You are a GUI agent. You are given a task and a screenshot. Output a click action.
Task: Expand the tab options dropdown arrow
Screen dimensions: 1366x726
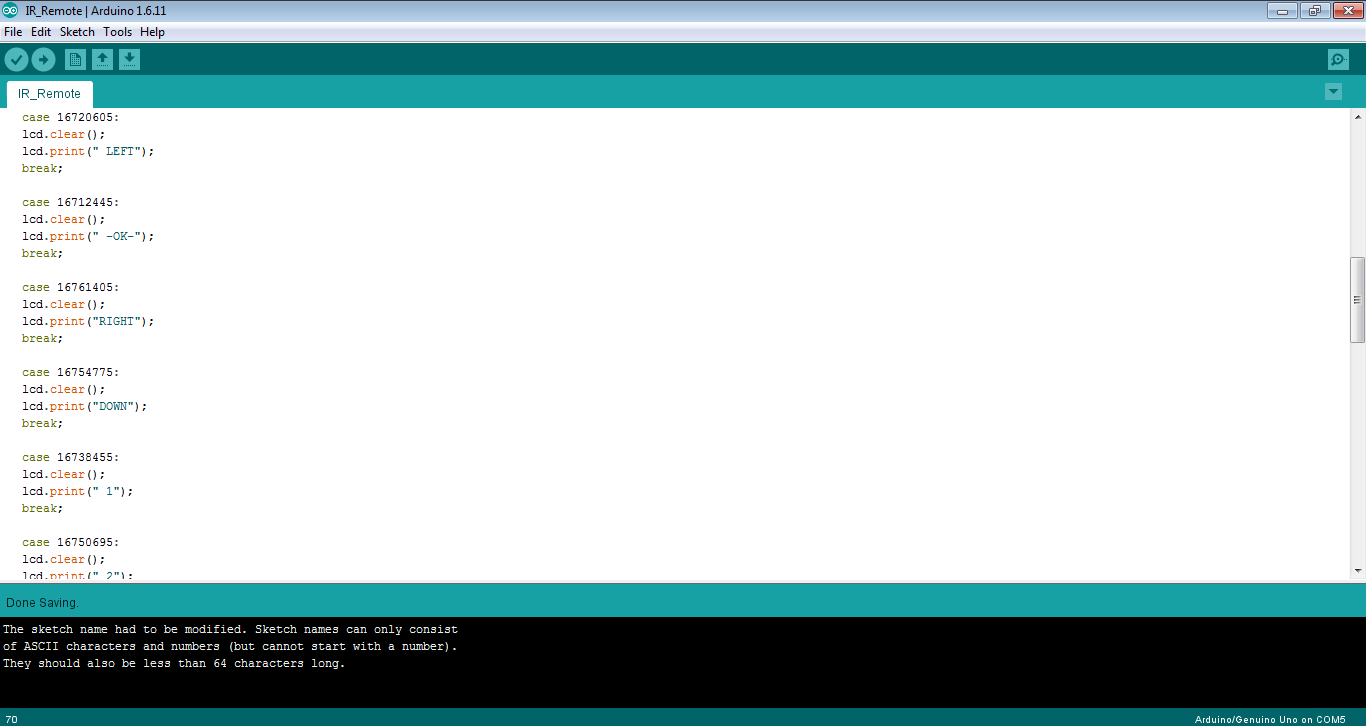pyautogui.click(x=1333, y=92)
